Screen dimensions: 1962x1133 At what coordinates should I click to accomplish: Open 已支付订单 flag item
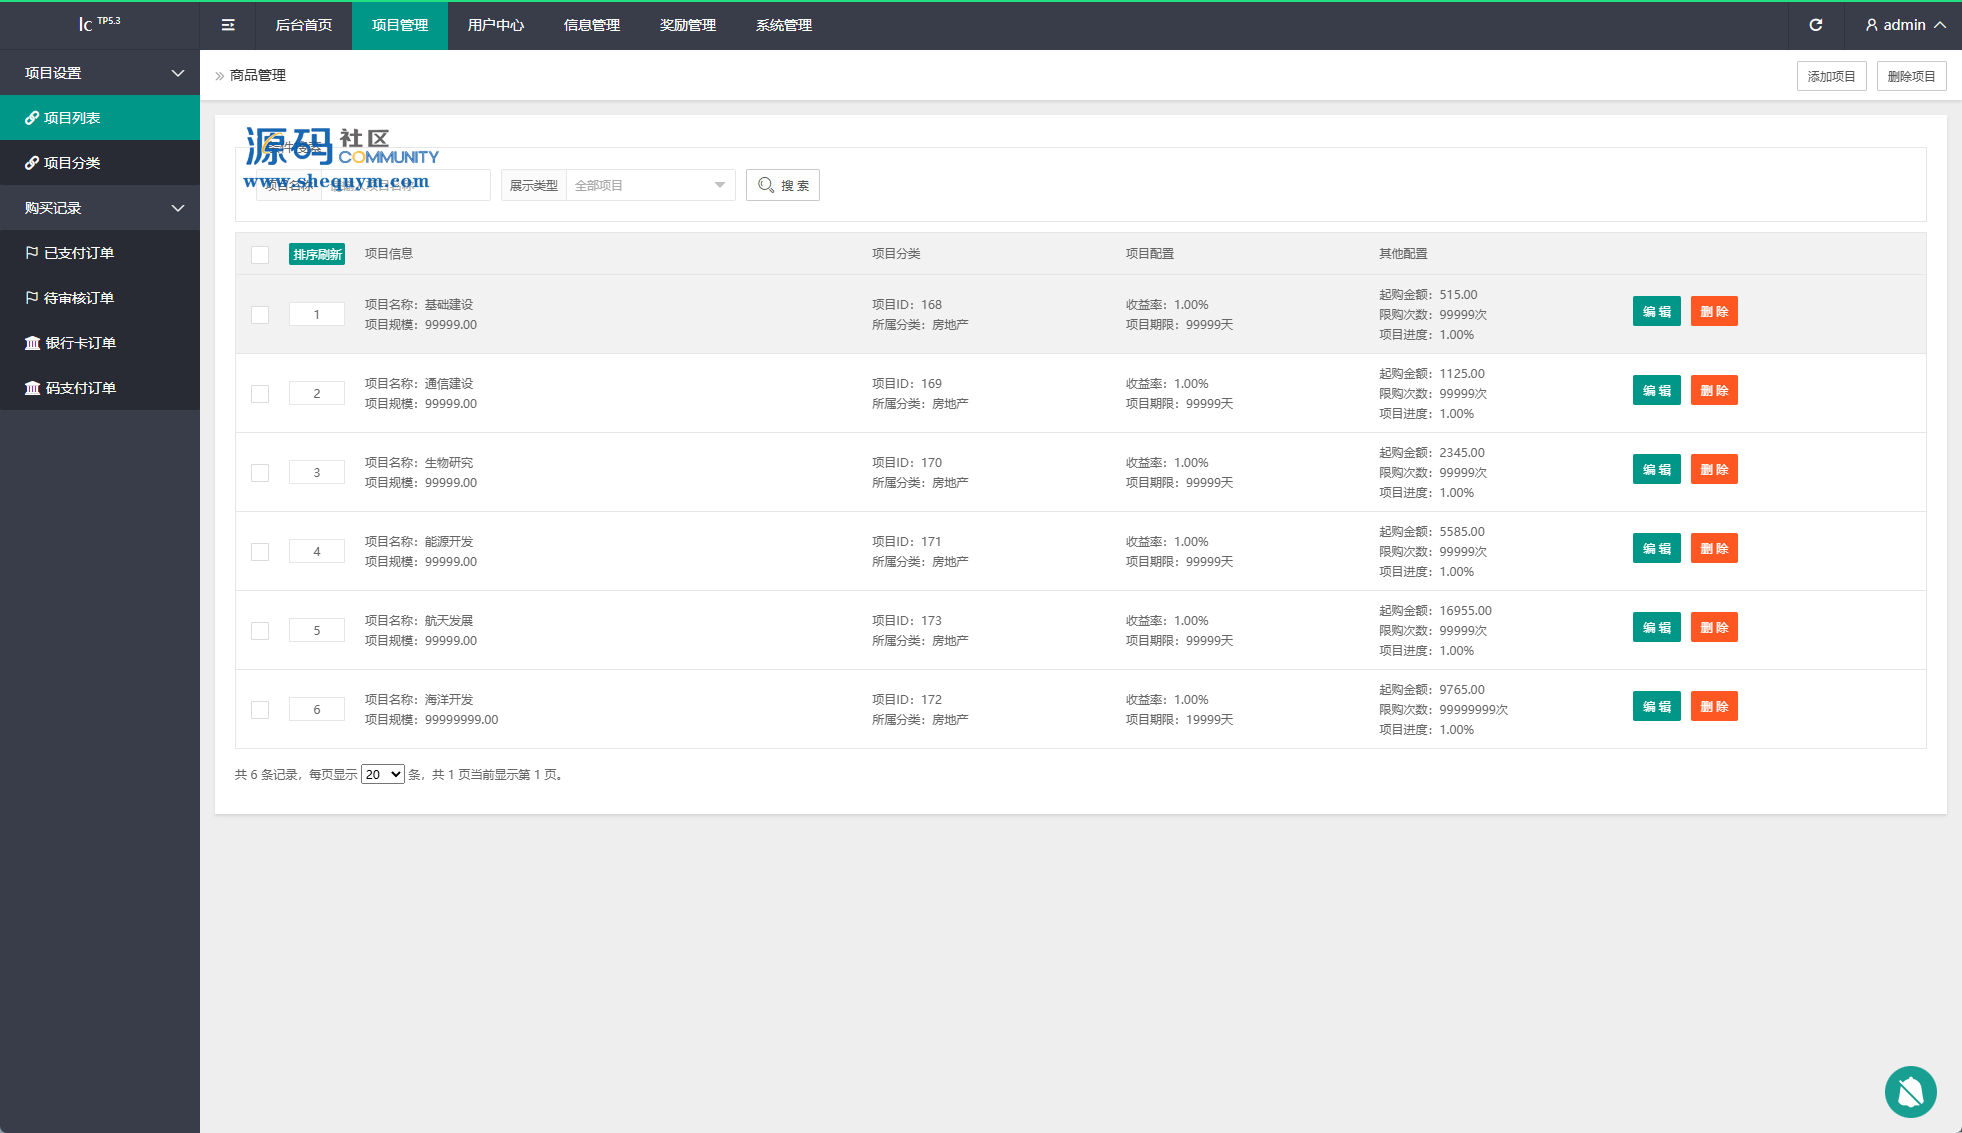coord(78,253)
